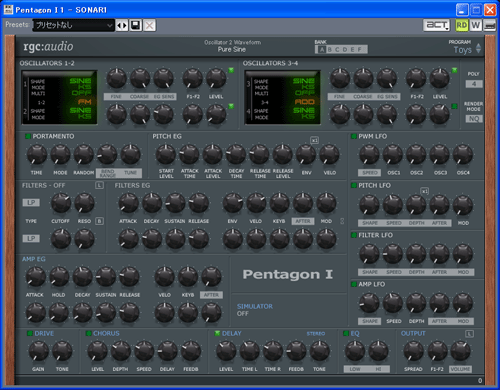Change the upper filter type LP button
This screenshot has width=500, height=390.
pyautogui.click(x=31, y=202)
